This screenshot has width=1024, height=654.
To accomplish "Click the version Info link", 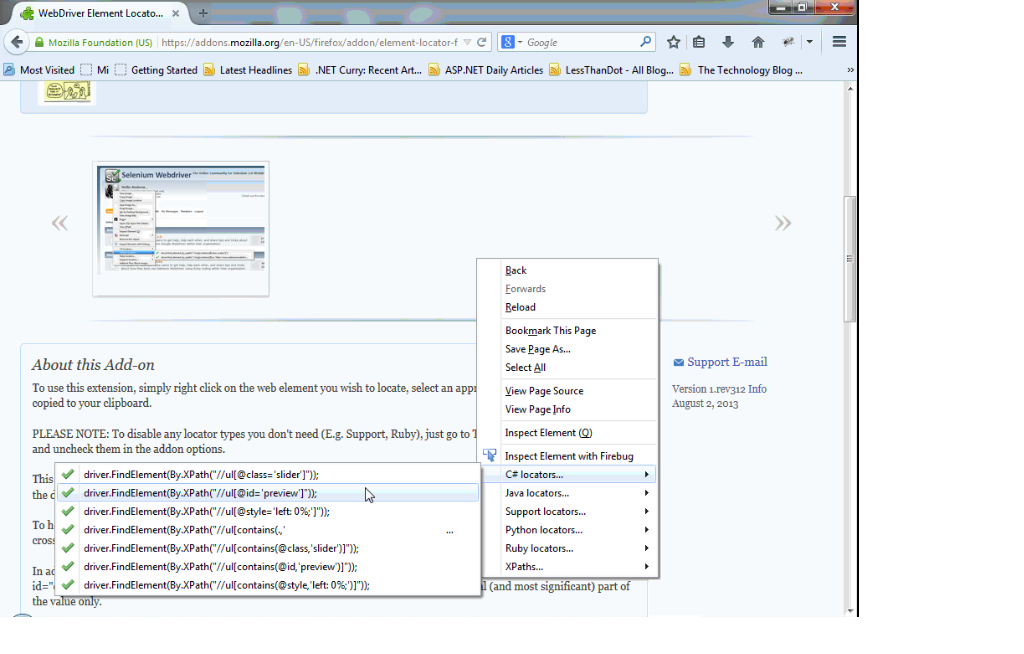I will (757, 389).
